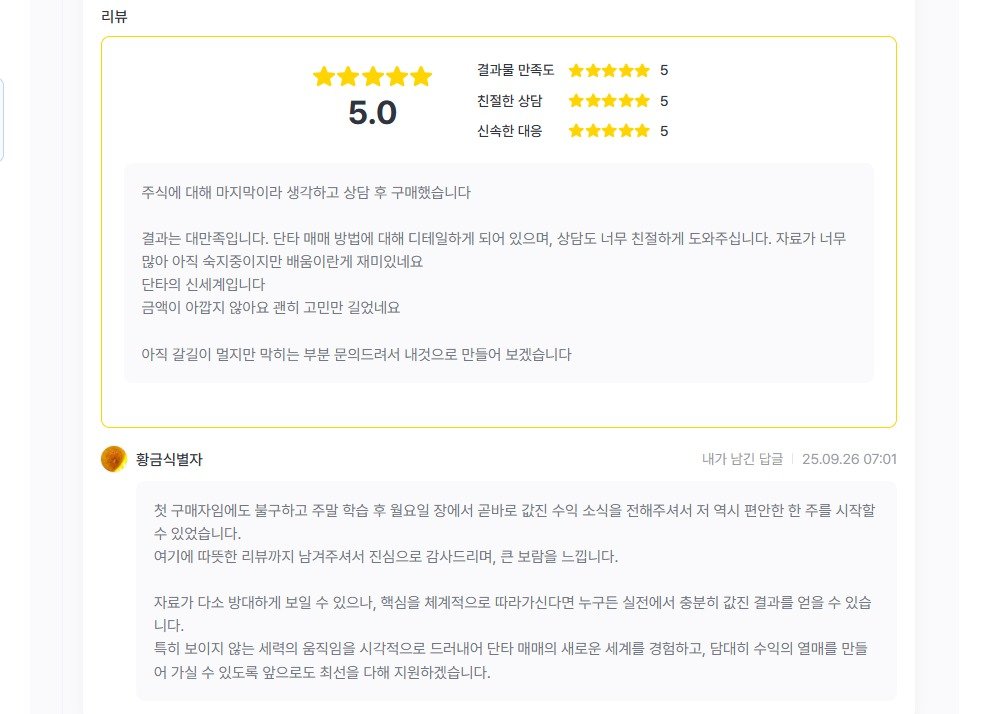Viewport: 993px width, 714px height.
Task: Click the score number beside 결과물 만족도 stars
Action: (664, 71)
